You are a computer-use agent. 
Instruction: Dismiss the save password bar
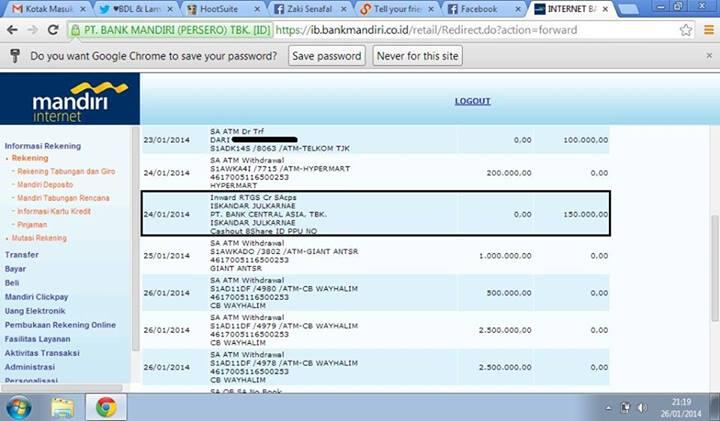(709, 56)
